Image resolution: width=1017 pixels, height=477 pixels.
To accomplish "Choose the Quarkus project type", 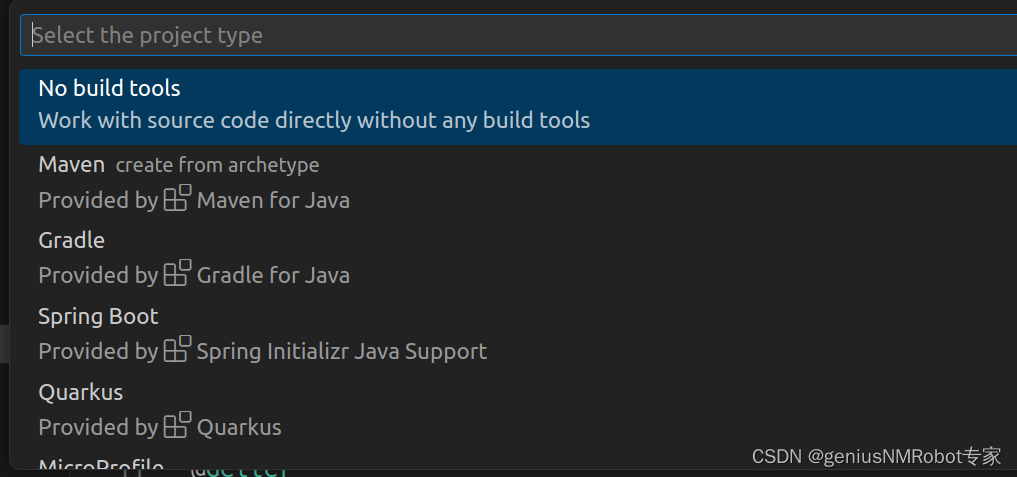I will (x=518, y=410).
